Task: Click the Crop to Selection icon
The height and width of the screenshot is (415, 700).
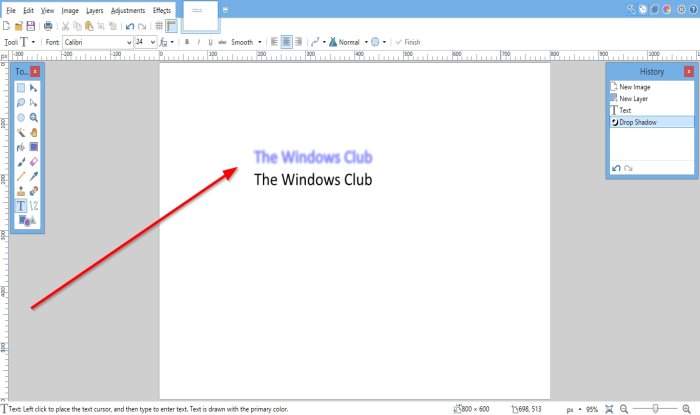Action: [101, 26]
